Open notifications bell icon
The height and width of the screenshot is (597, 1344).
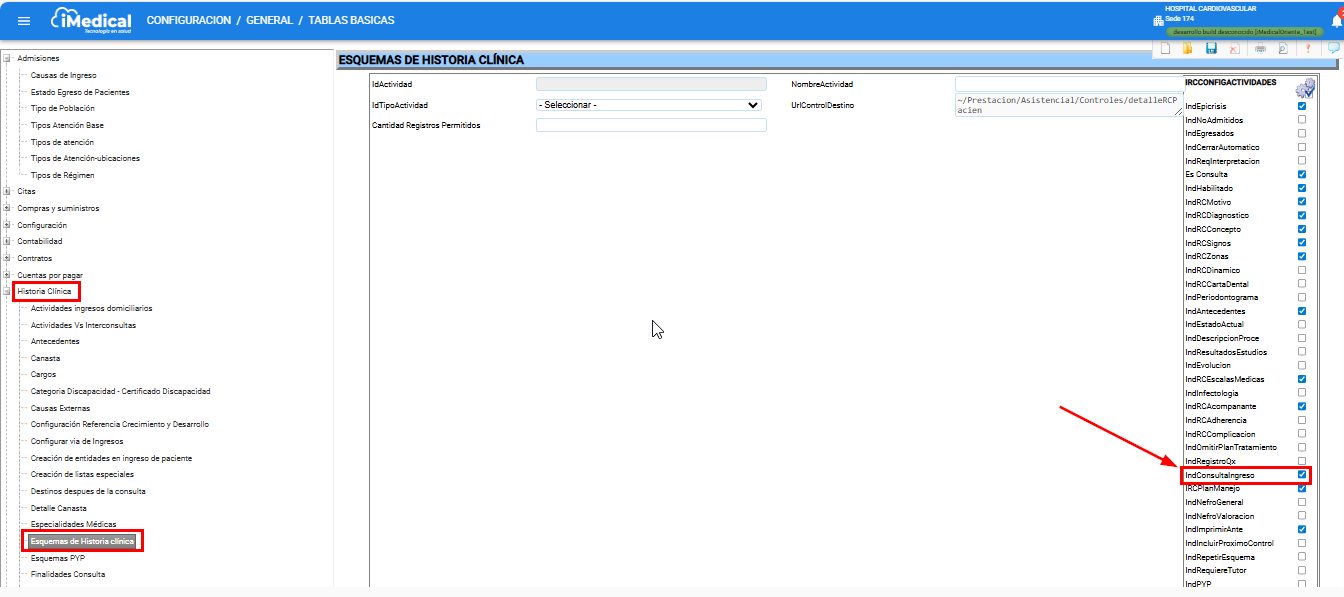[1336, 21]
